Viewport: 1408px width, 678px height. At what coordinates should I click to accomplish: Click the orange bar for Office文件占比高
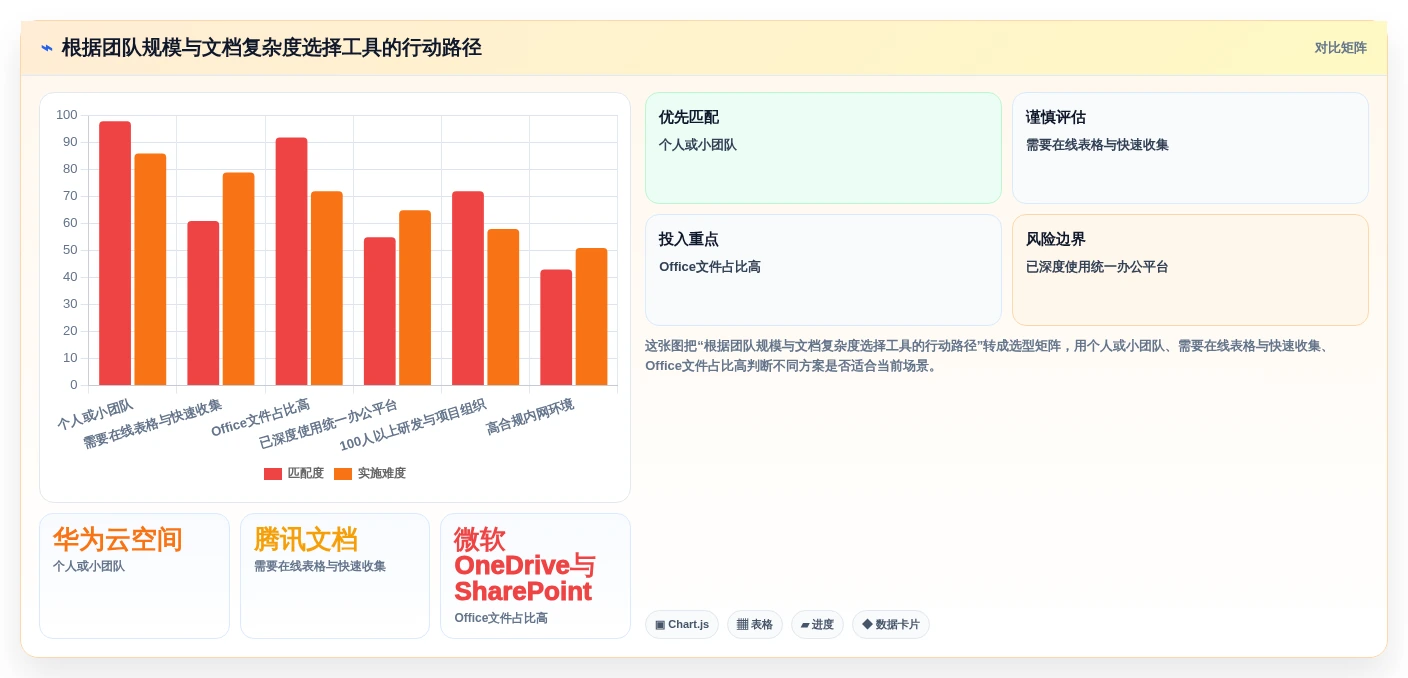(x=327, y=288)
